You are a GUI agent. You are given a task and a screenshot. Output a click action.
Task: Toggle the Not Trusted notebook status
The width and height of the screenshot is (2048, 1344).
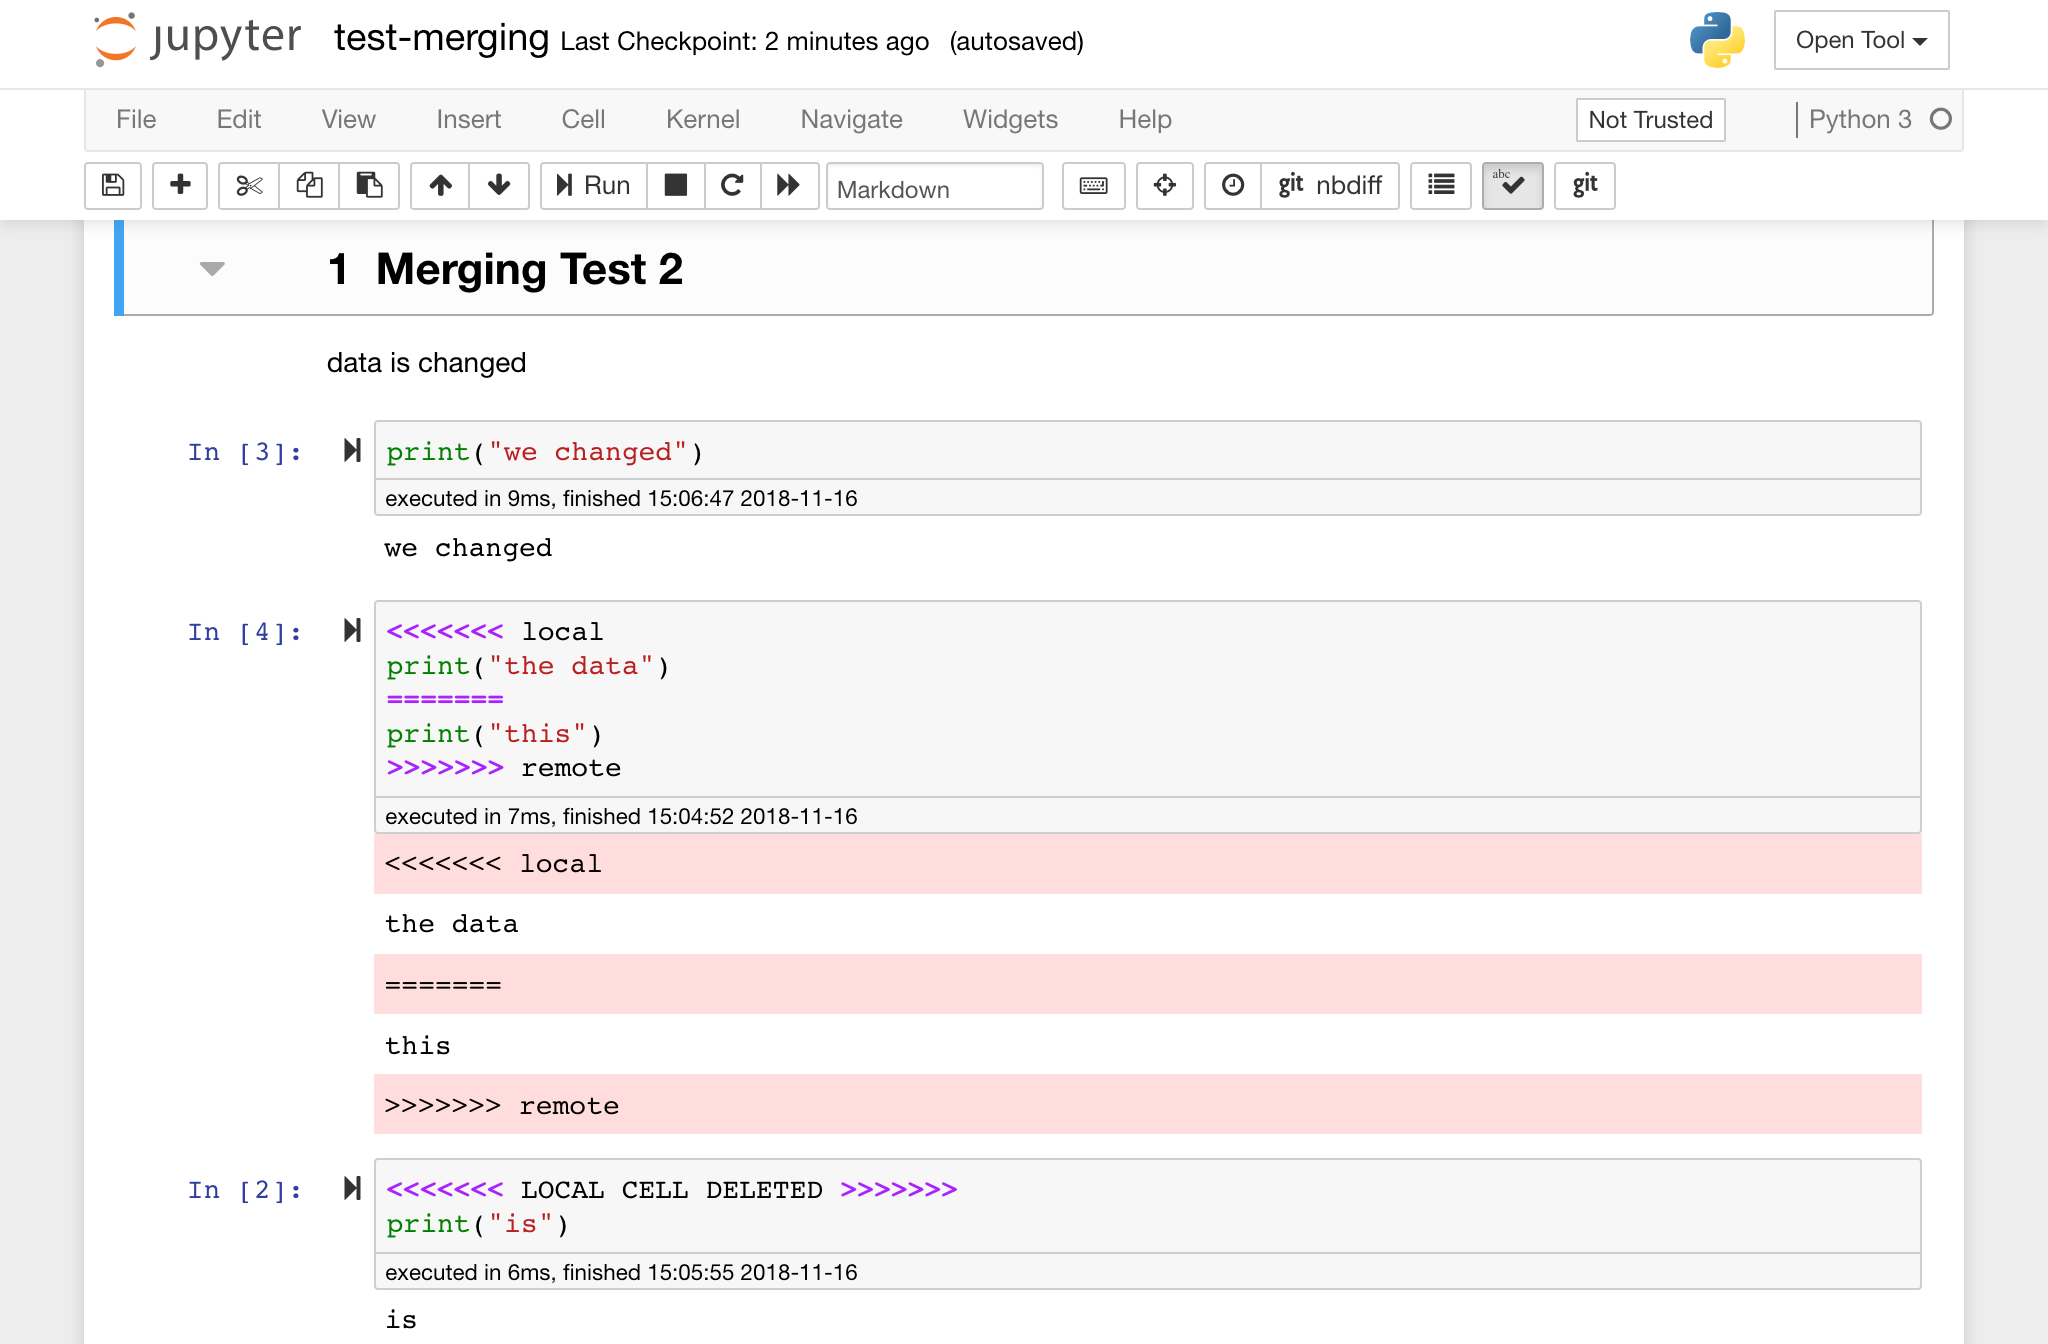(x=1650, y=120)
